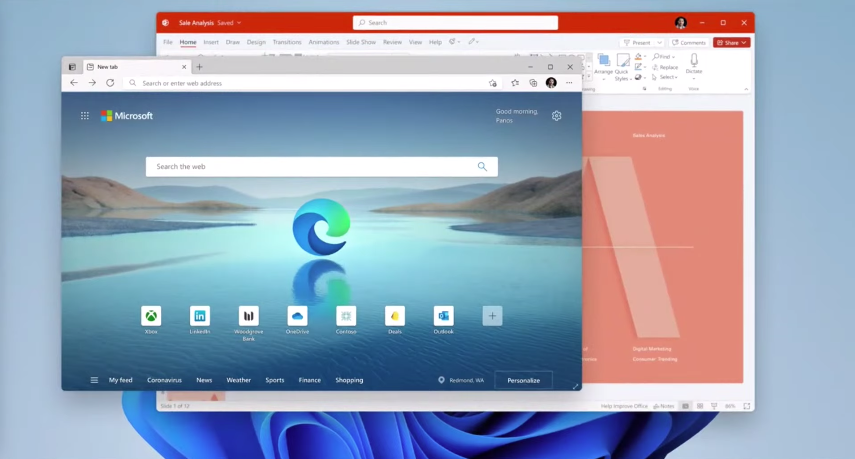The height and width of the screenshot is (459, 855).
Task: Switch to PowerPoint Transitions tab
Action: click(x=287, y=42)
